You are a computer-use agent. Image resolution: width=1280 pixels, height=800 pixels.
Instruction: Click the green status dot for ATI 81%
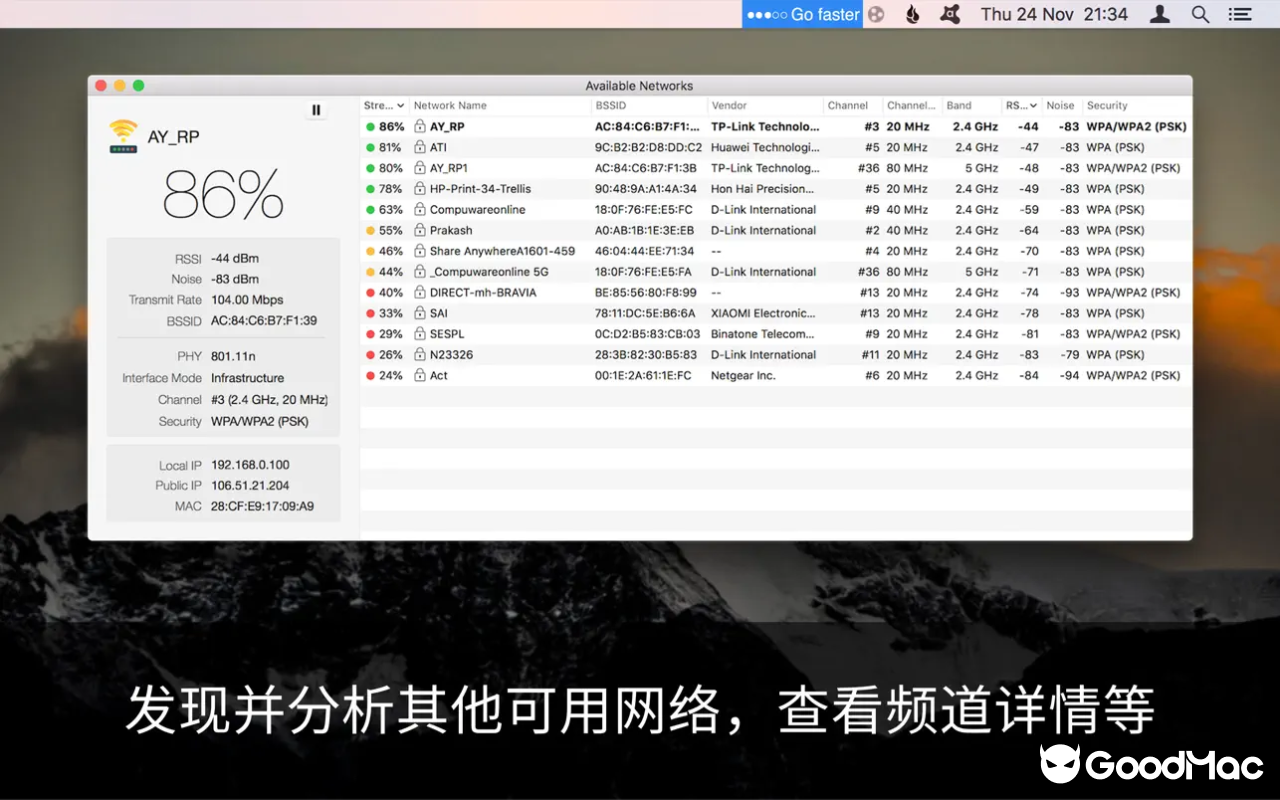coord(370,147)
